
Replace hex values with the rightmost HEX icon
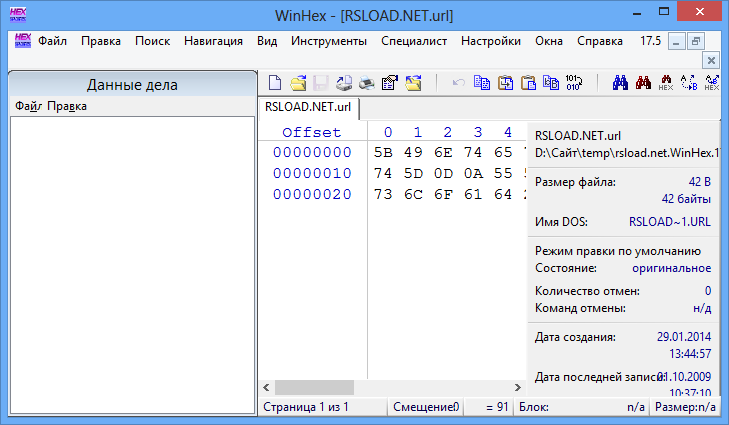pos(712,83)
